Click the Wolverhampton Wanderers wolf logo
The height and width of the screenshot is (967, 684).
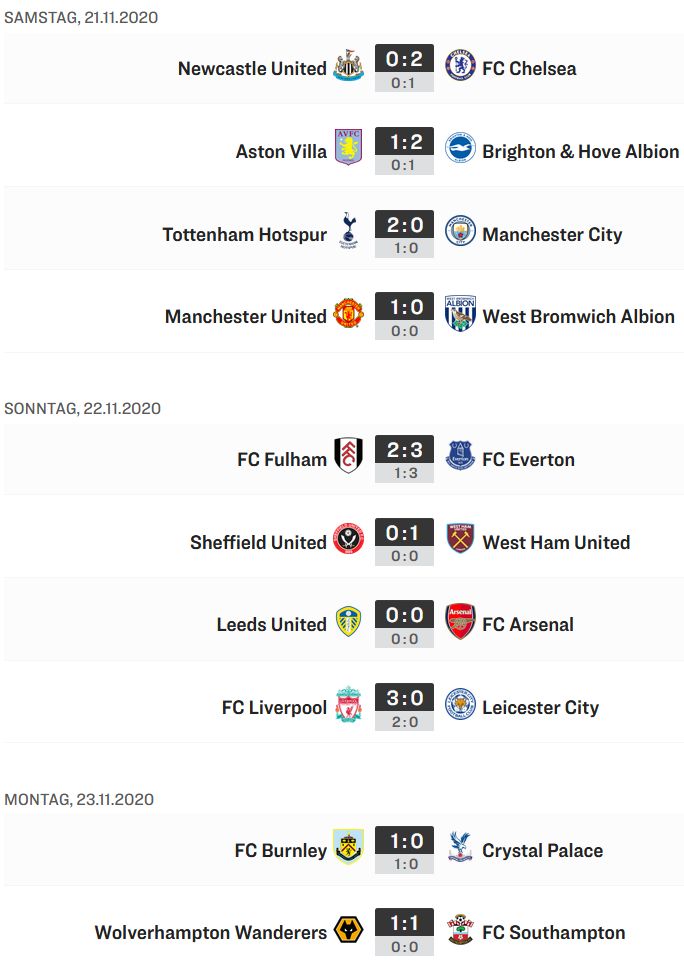pyautogui.click(x=348, y=929)
